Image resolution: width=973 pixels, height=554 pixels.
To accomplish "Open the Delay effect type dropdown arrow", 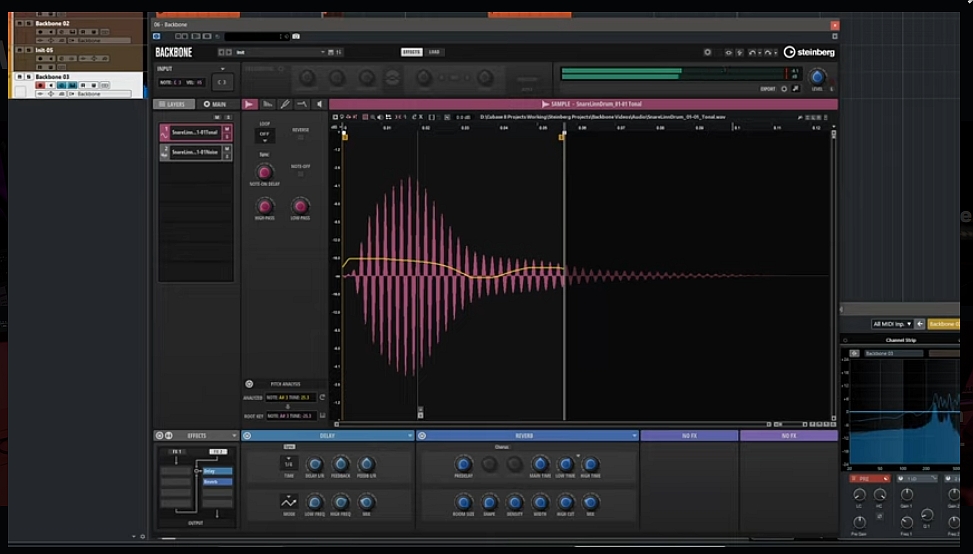I will point(410,436).
